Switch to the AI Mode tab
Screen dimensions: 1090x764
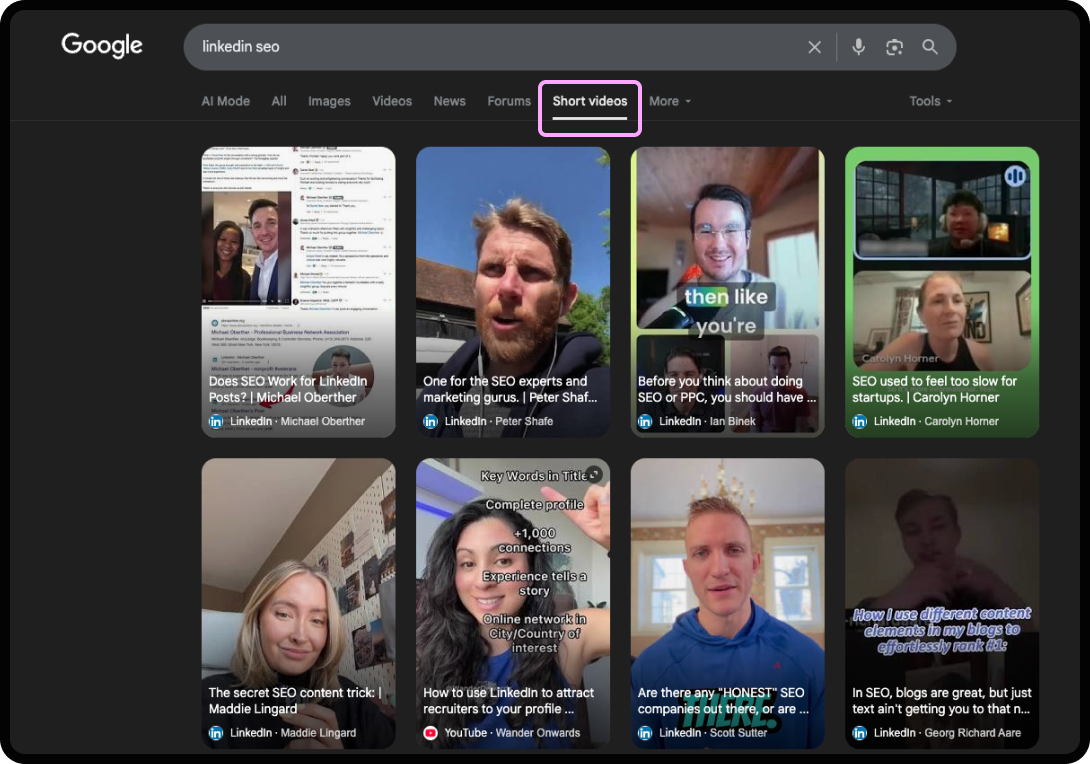[225, 101]
